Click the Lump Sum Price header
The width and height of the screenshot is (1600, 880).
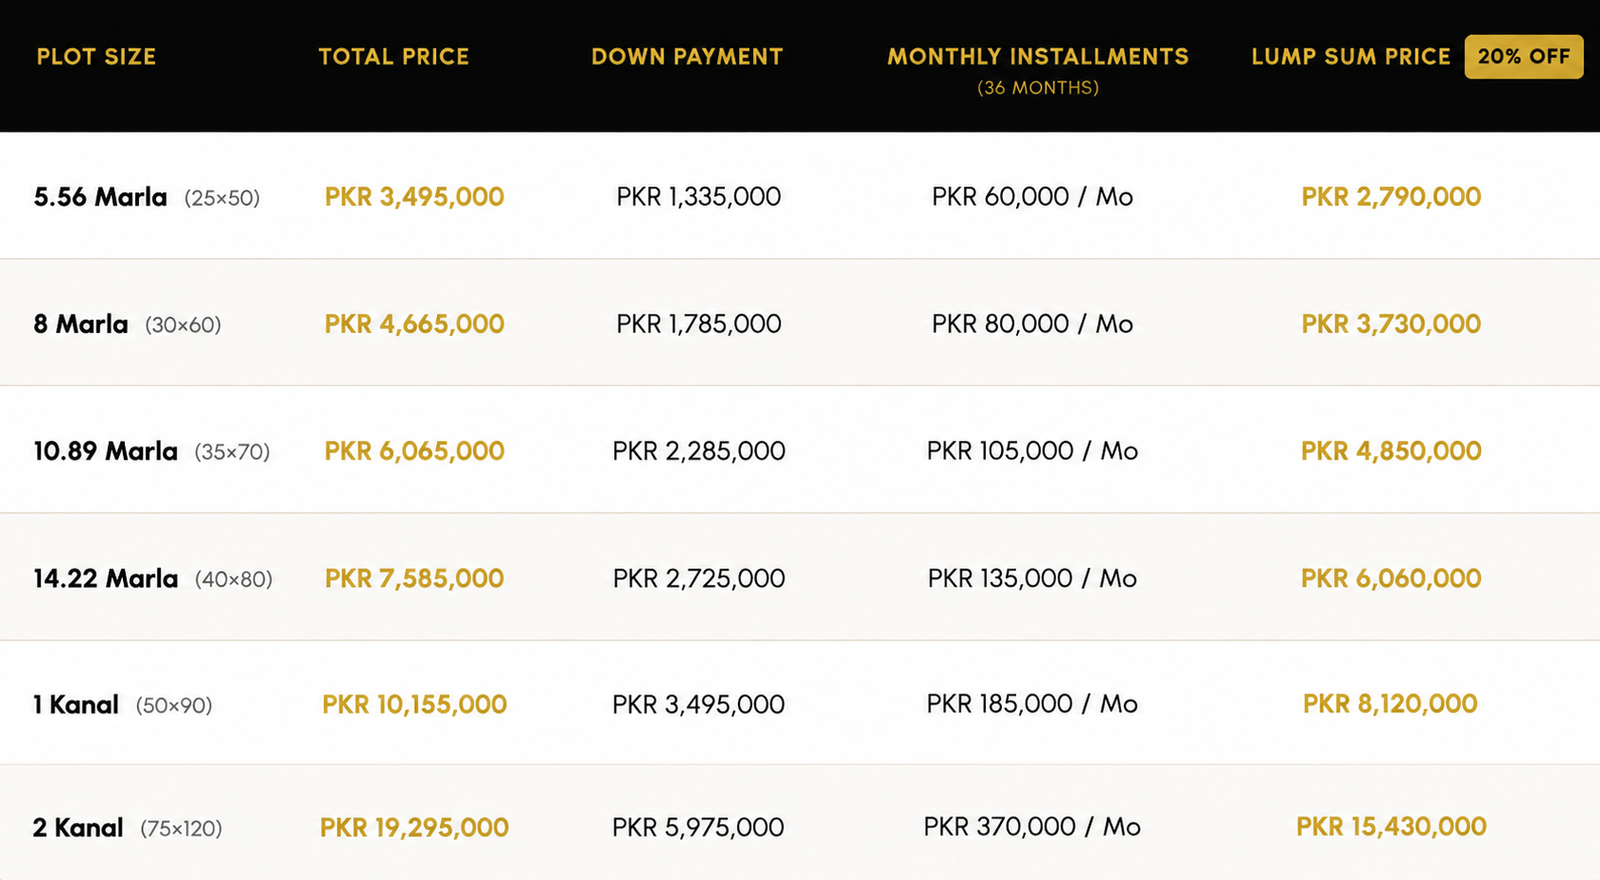click(1351, 57)
